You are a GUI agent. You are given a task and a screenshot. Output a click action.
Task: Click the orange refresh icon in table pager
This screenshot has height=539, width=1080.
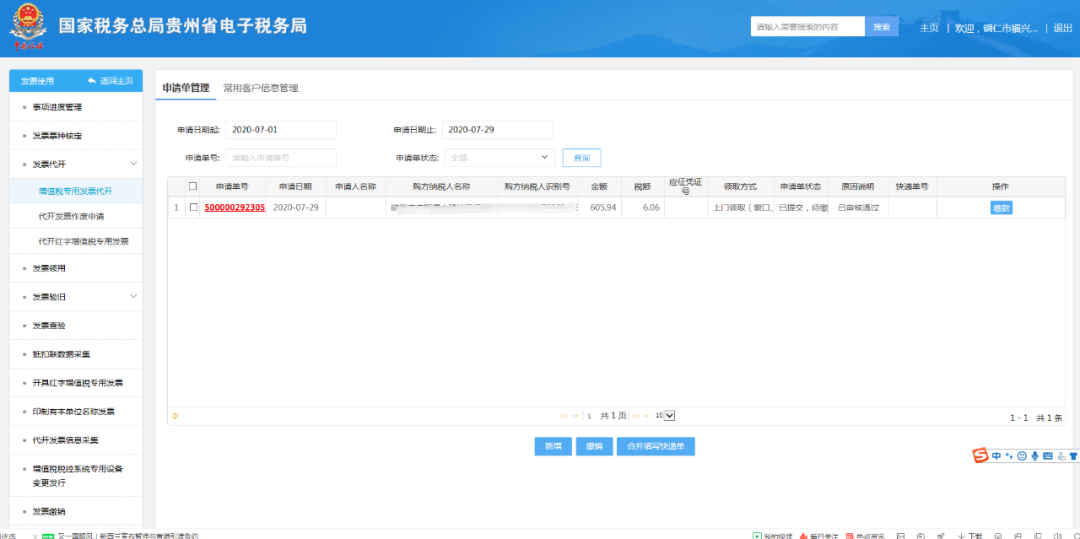175,416
